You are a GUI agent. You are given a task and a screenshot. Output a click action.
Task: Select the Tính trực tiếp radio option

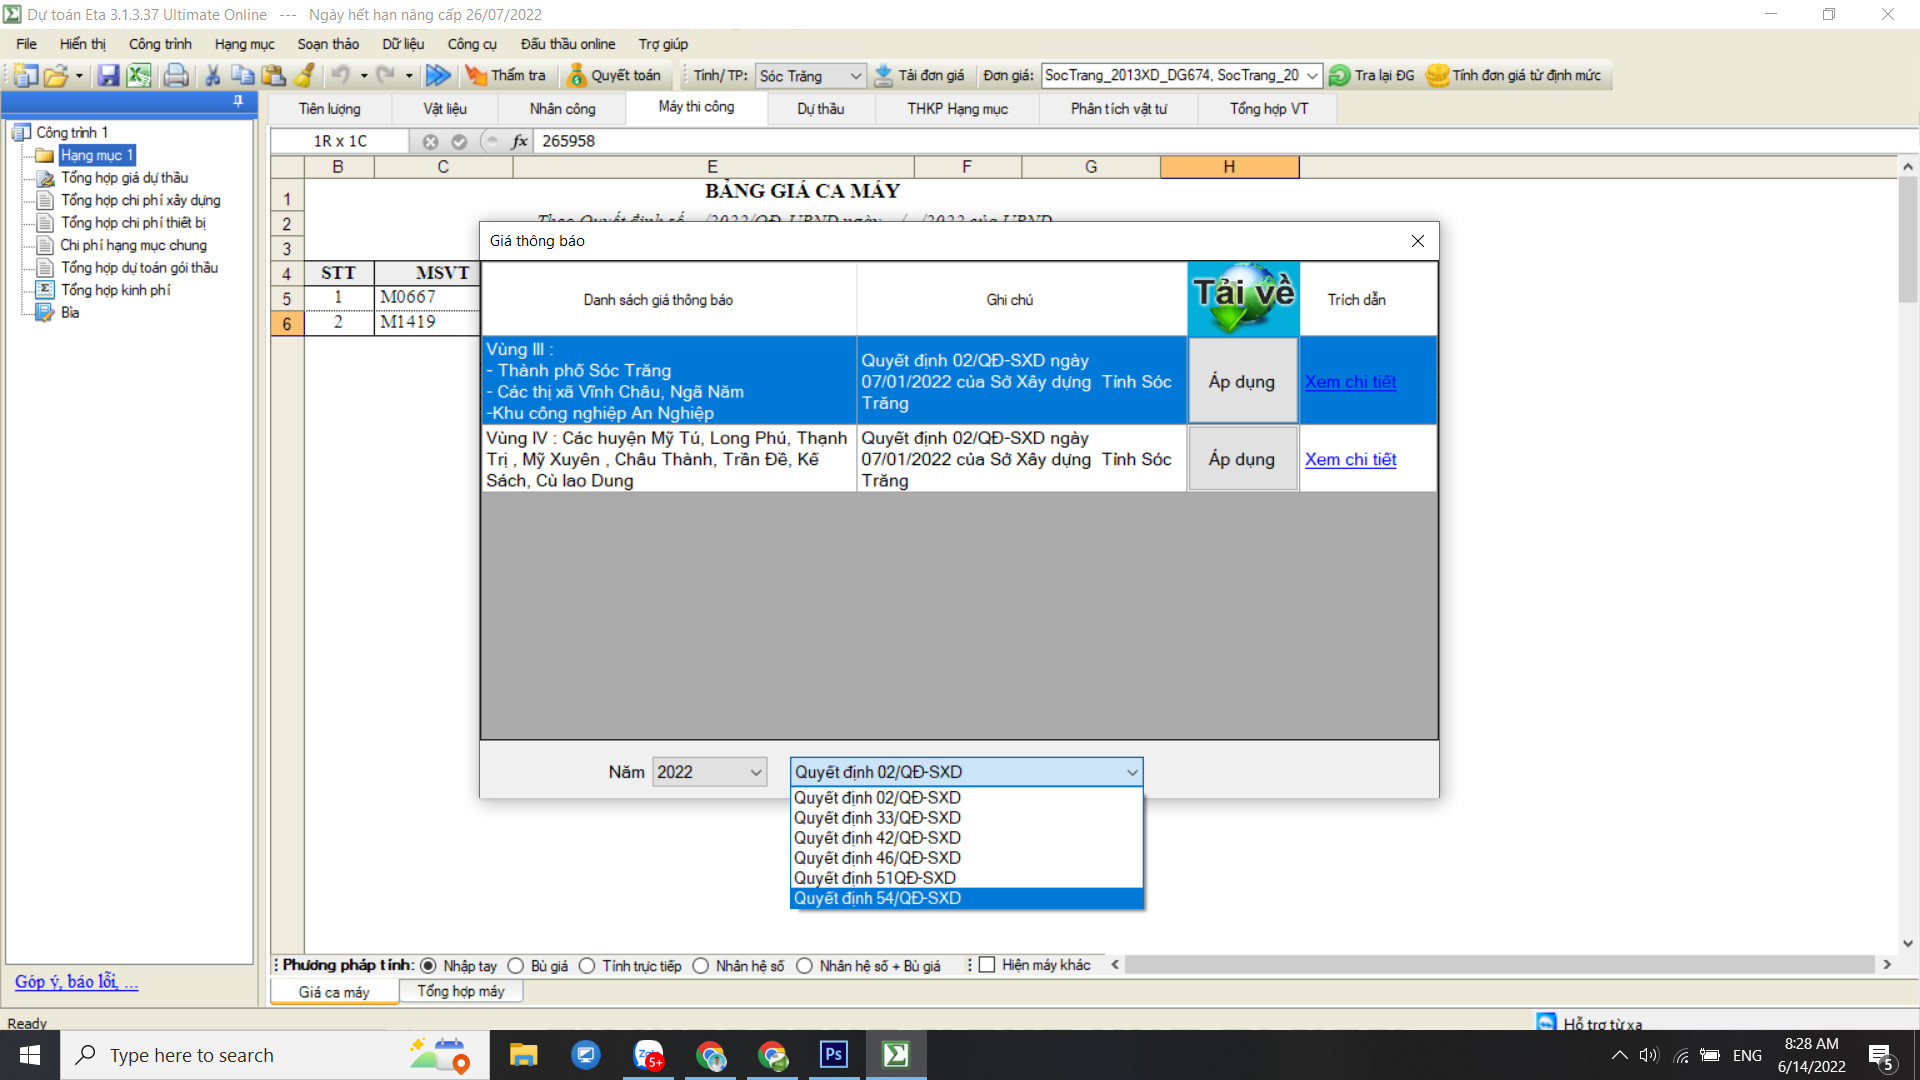point(587,966)
